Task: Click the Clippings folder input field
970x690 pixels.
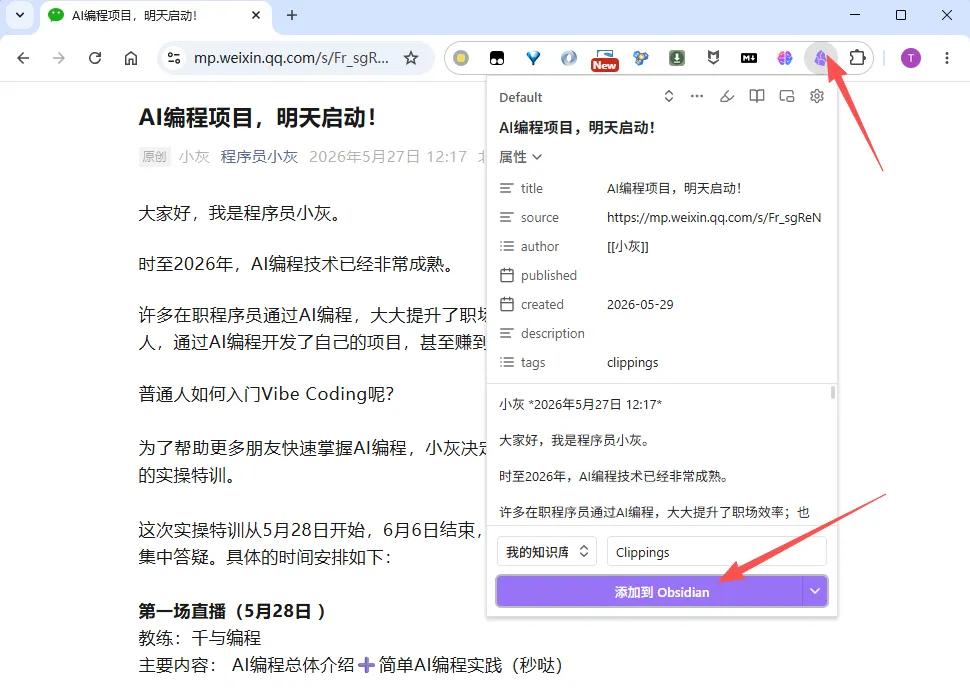Action: tap(716, 551)
